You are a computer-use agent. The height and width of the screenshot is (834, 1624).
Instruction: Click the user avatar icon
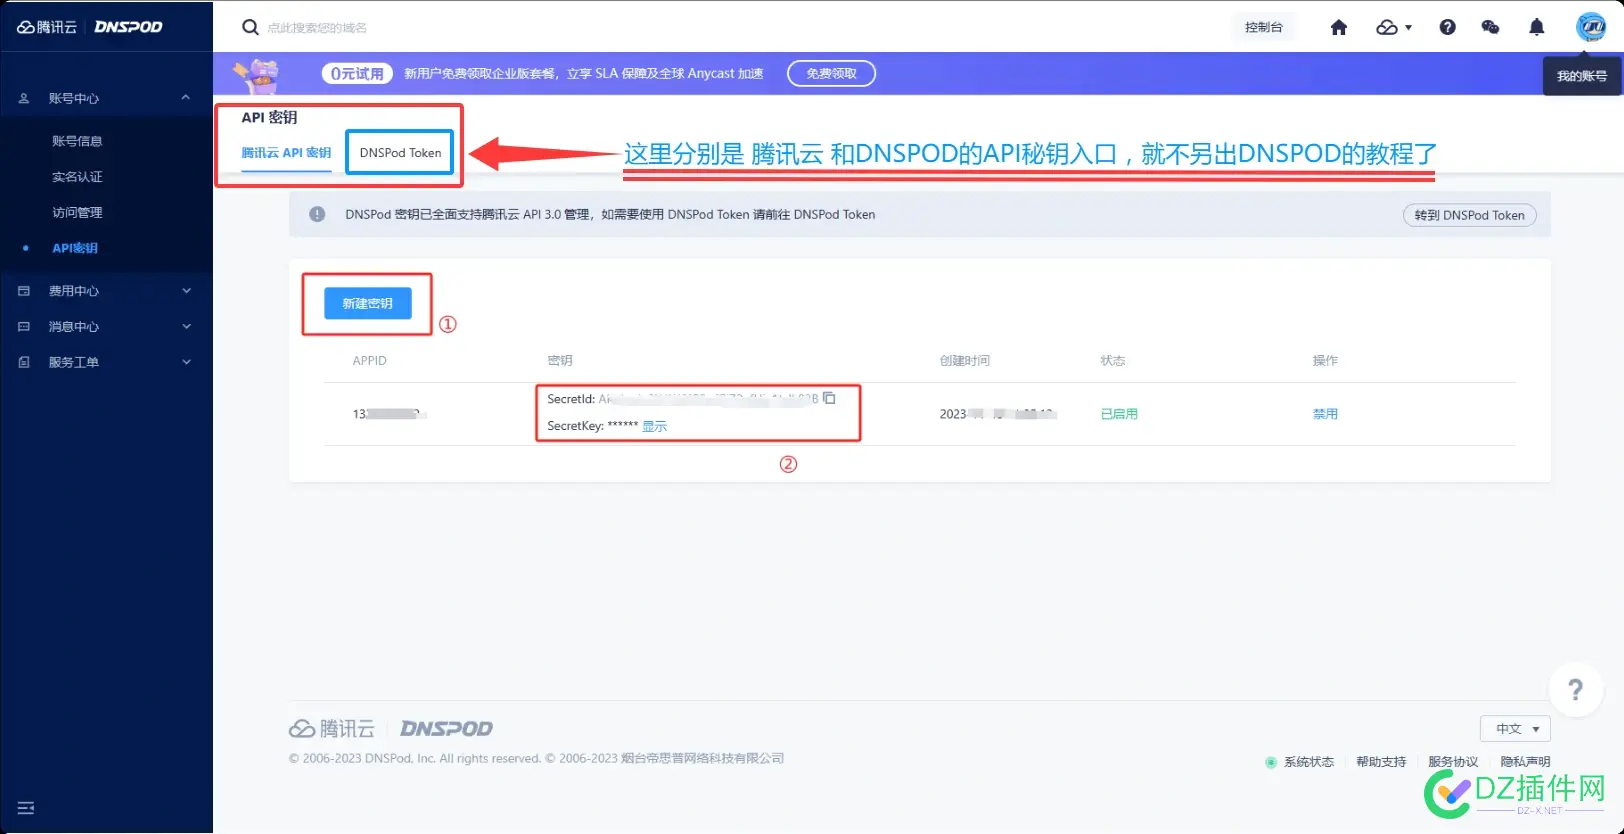[1591, 27]
